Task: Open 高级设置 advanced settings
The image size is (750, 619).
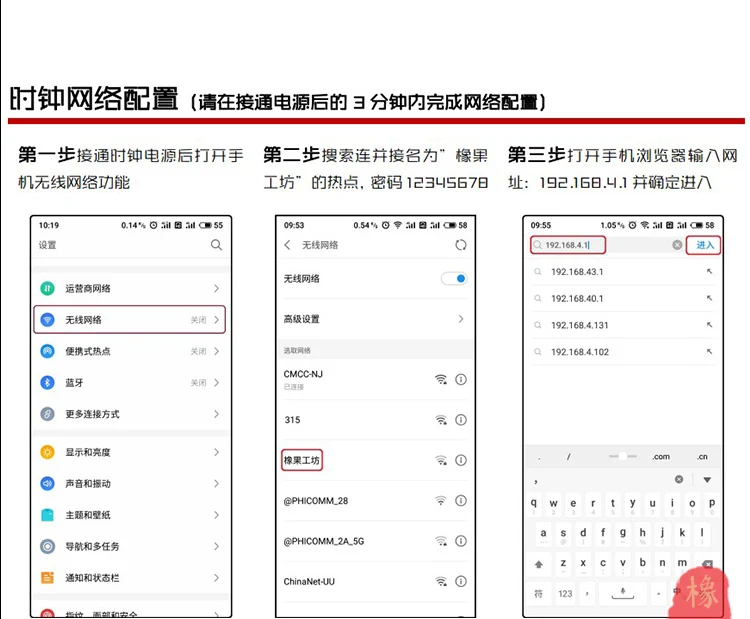Action: [x=375, y=319]
